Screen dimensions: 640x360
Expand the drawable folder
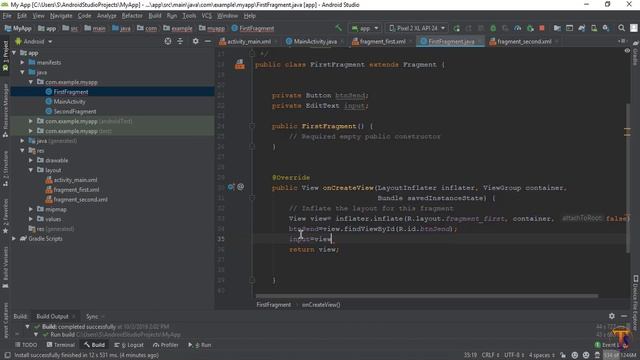[x=31, y=160]
